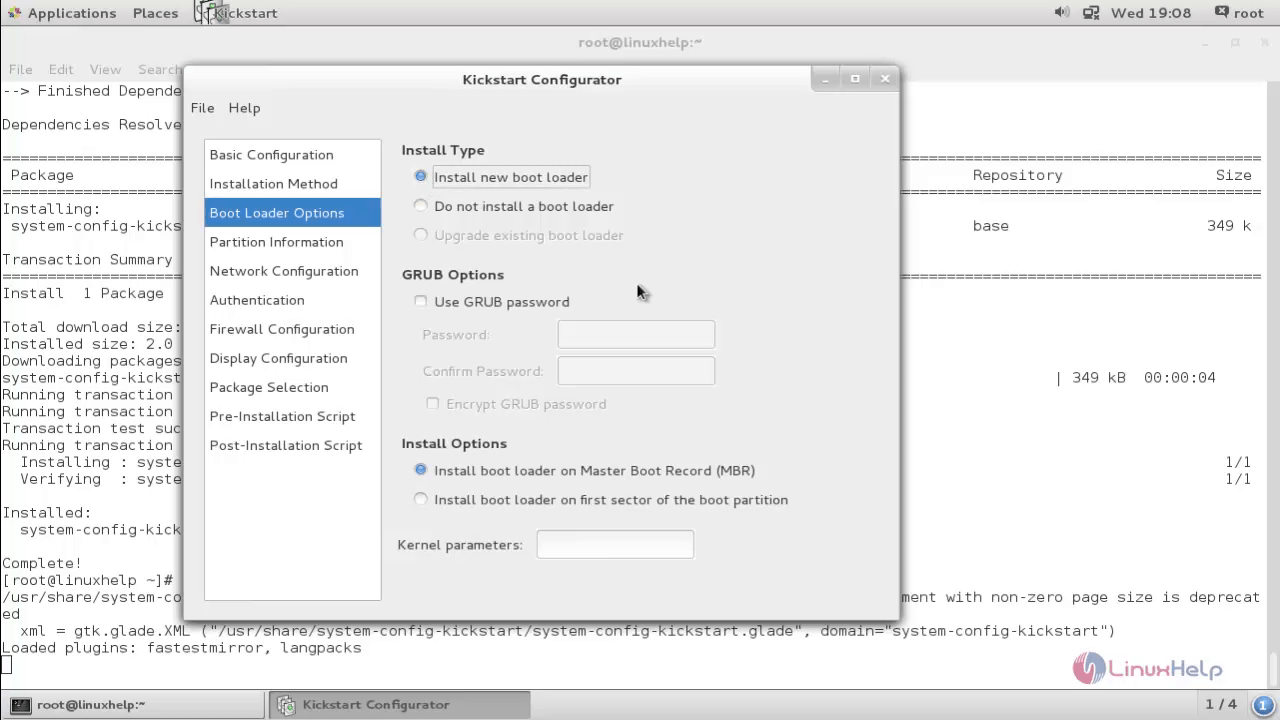Select Boot Loader Options in sidebar
This screenshot has width=1280, height=720.
pyautogui.click(x=292, y=213)
